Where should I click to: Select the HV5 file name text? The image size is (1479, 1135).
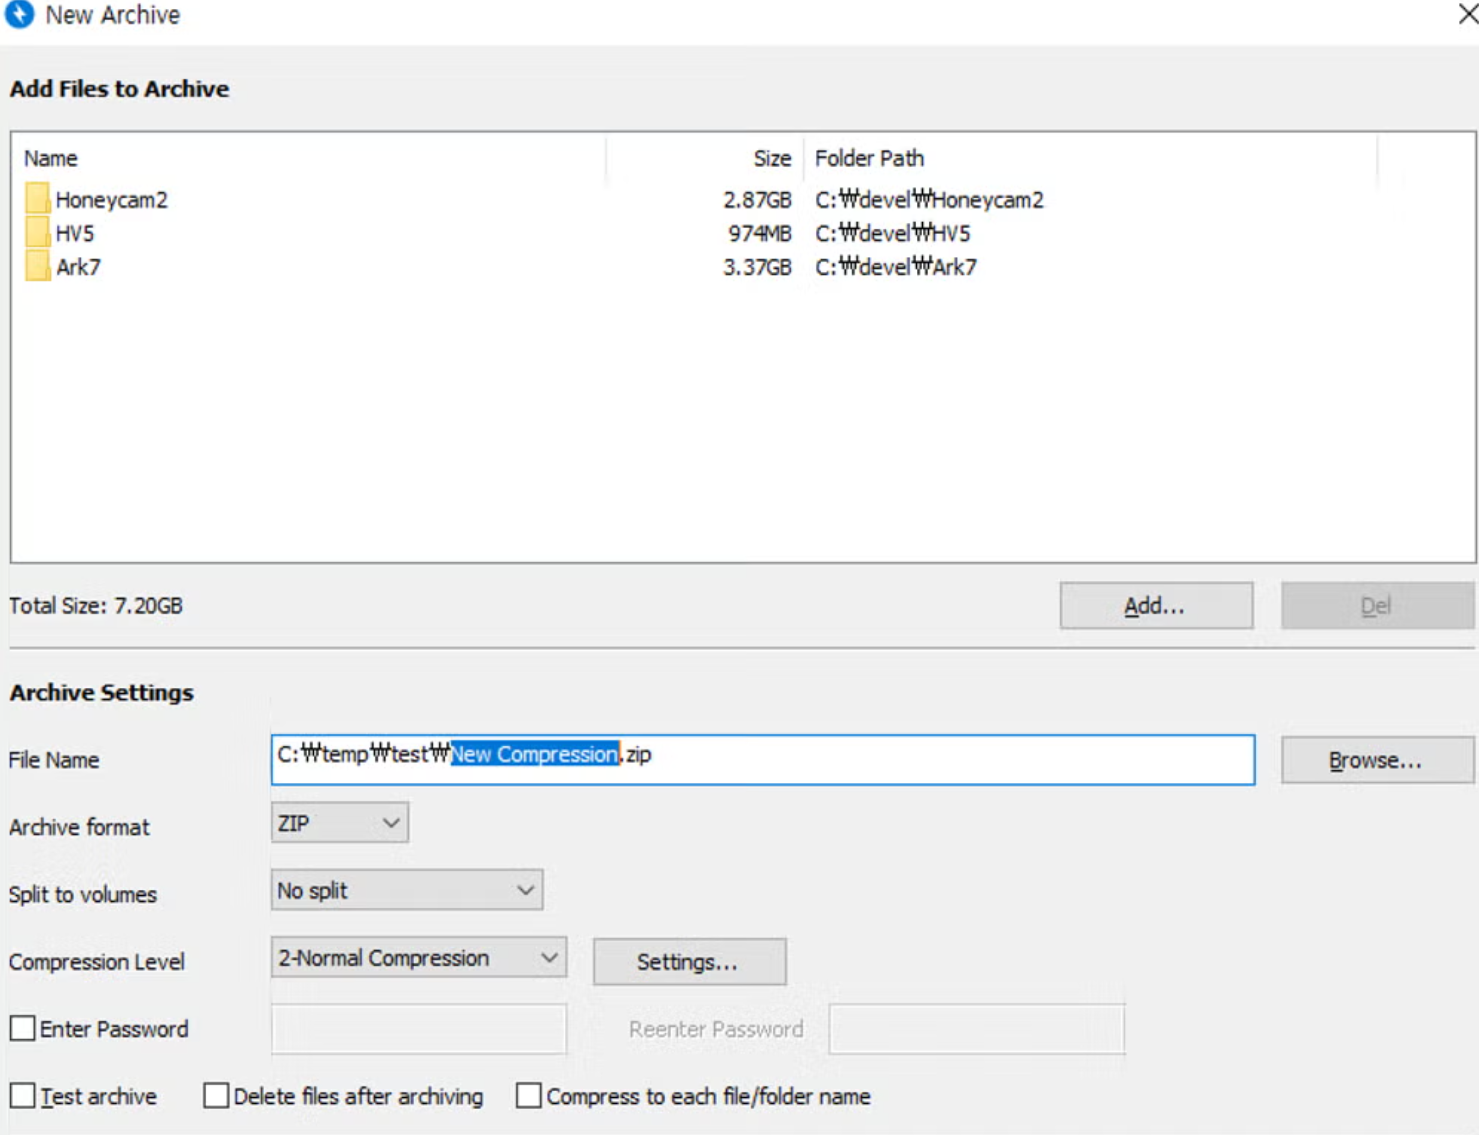[75, 233]
